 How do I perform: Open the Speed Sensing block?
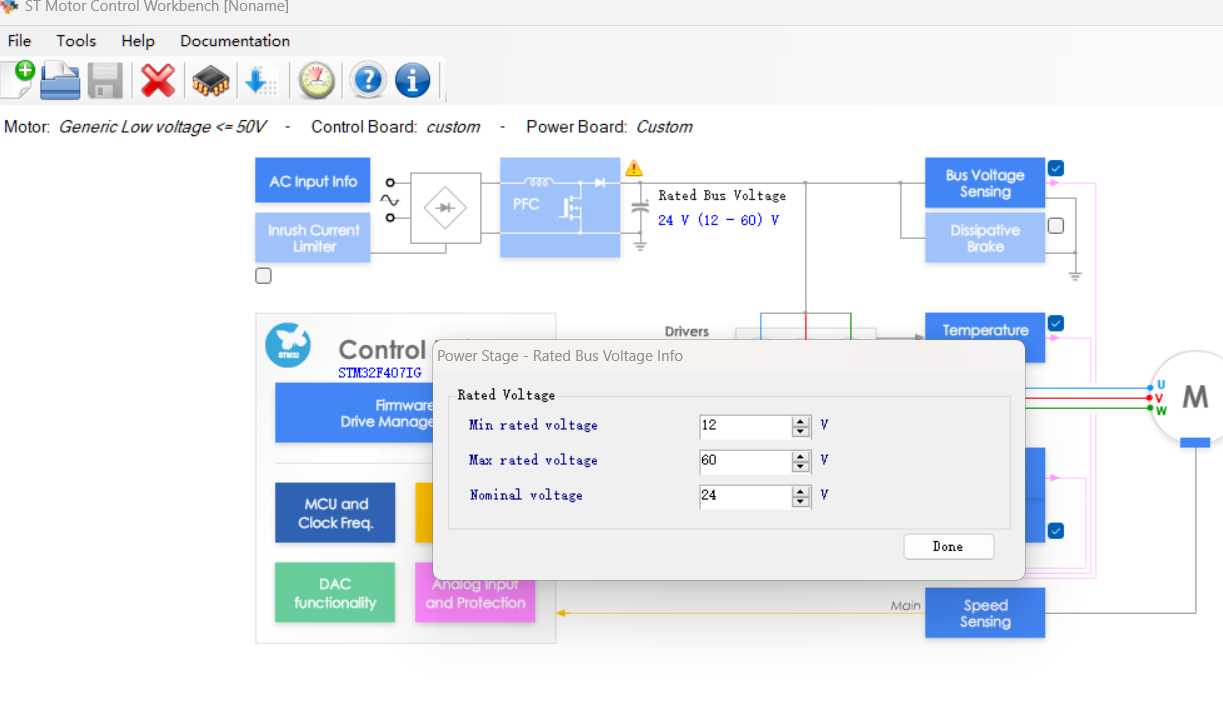(x=985, y=613)
